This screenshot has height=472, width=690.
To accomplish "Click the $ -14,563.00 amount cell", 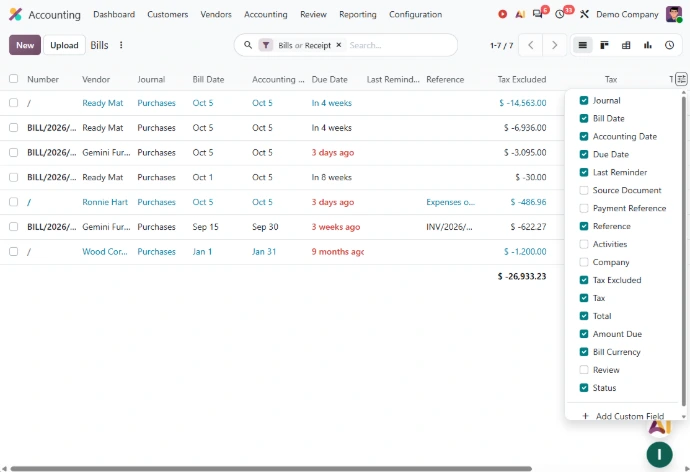I will point(523,103).
